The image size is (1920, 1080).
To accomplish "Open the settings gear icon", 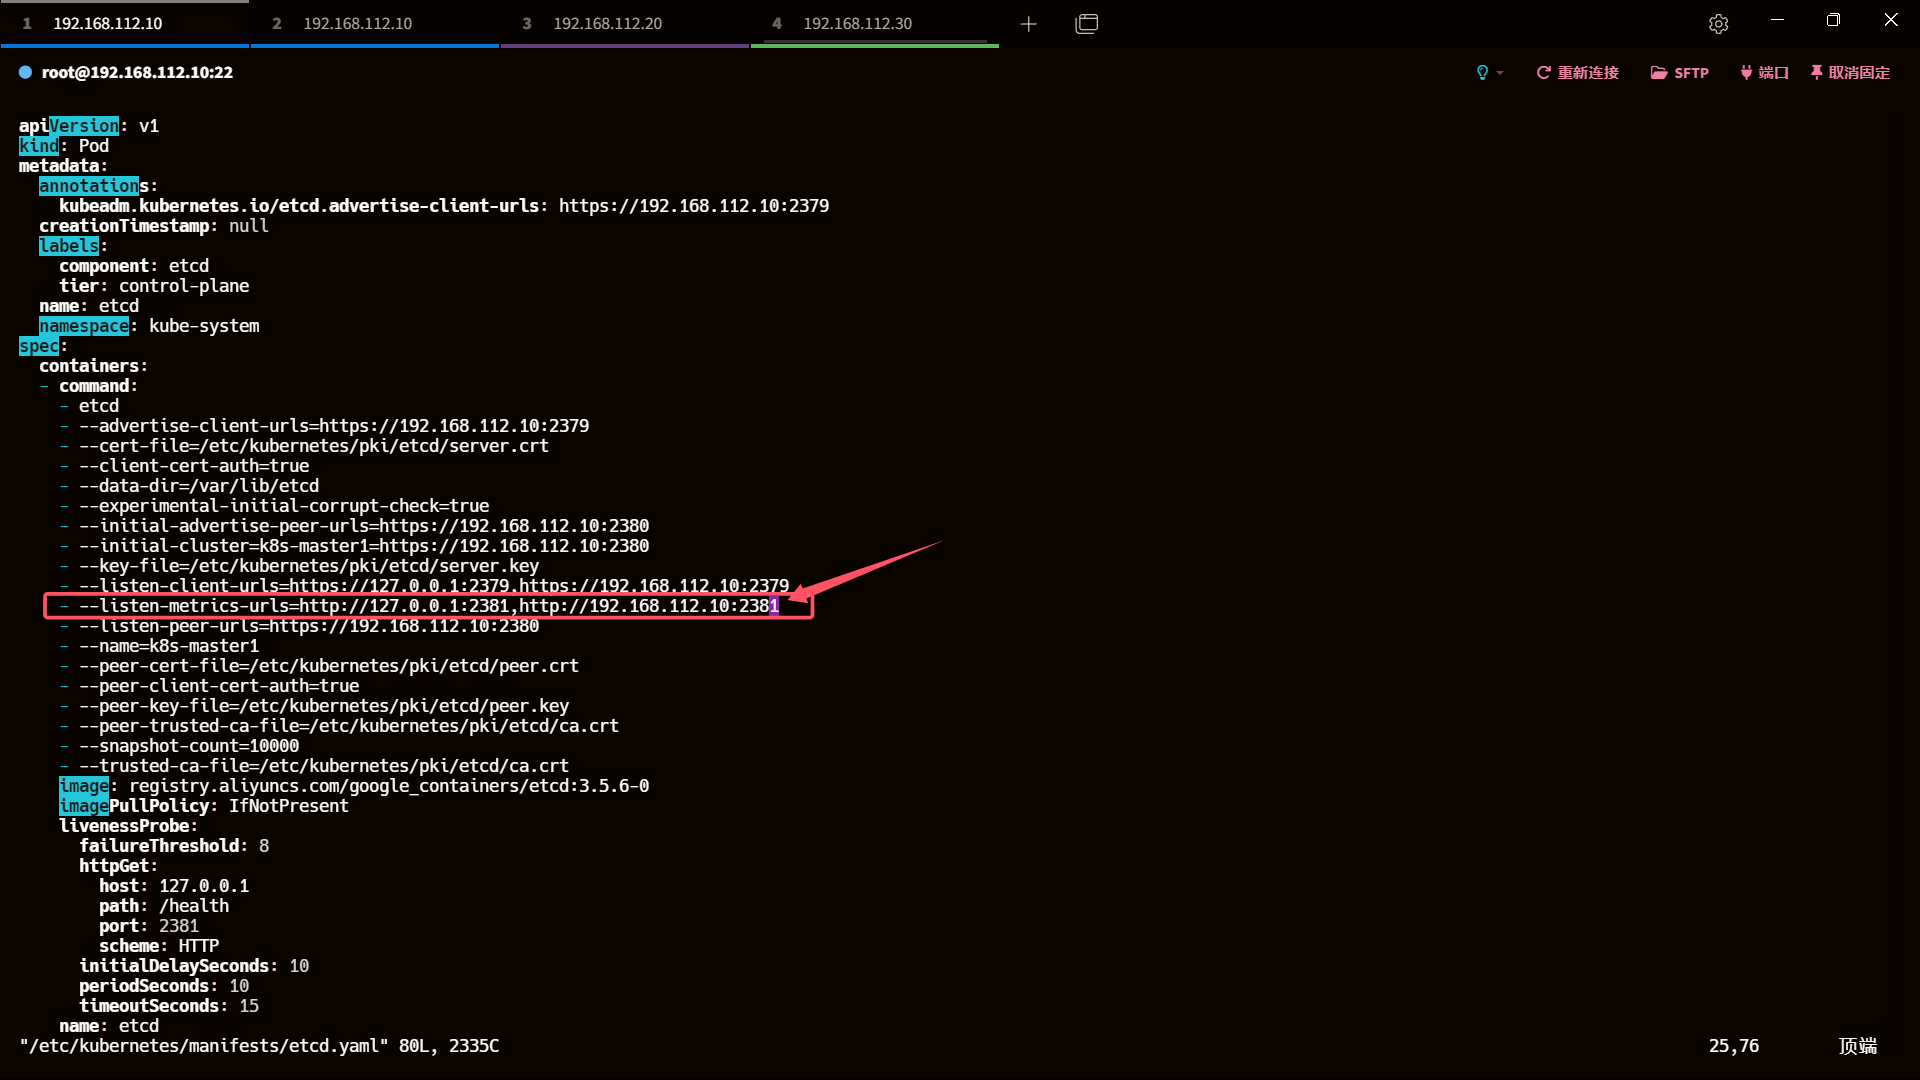I will (x=1718, y=24).
